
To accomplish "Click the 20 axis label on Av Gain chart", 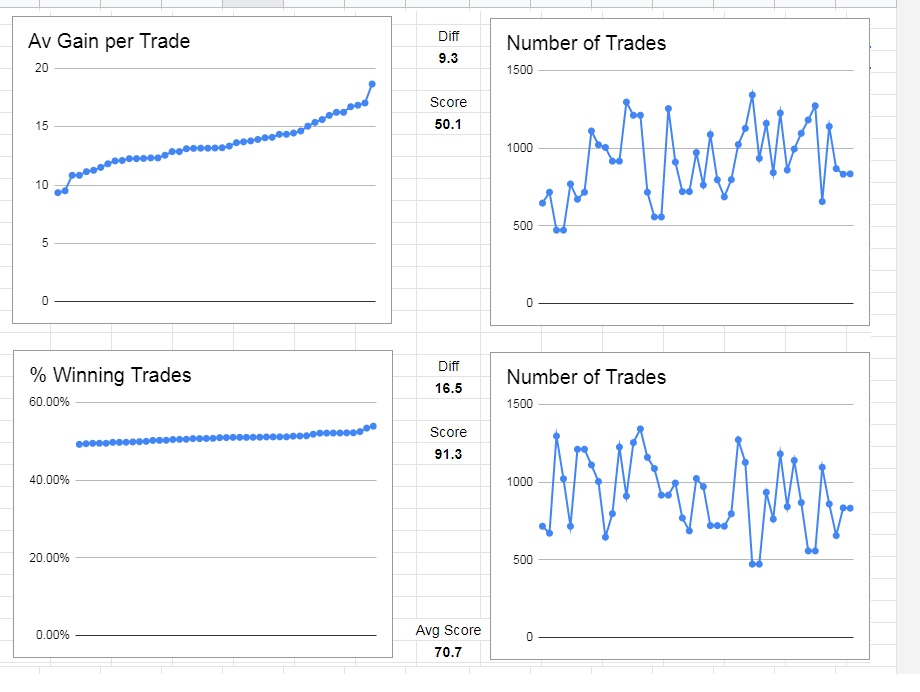I will [x=41, y=68].
